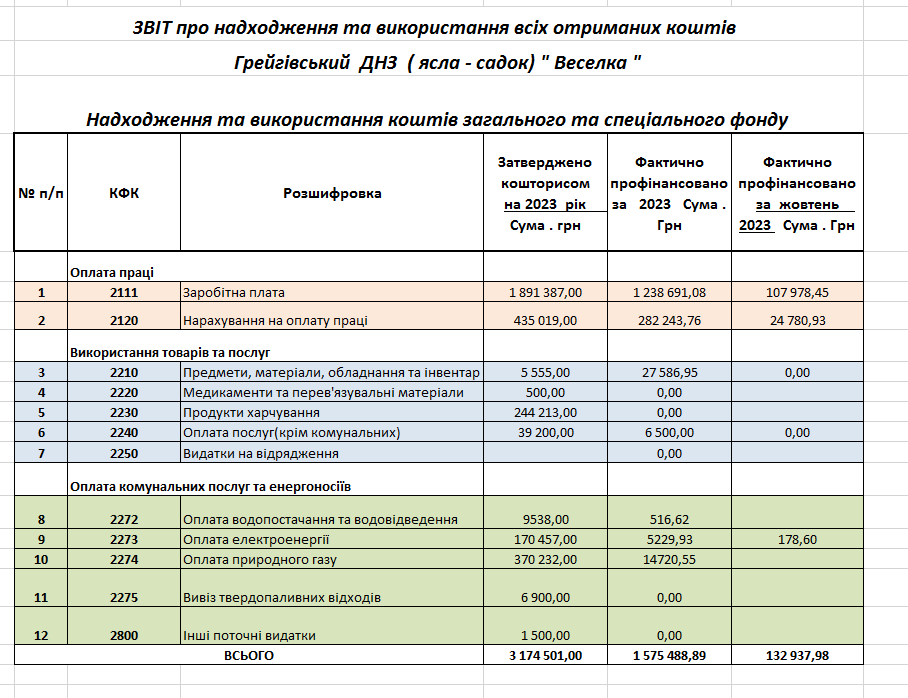This screenshot has height=698, width=908.
Task: Select value 39 200,00
Action: [545, 433]
